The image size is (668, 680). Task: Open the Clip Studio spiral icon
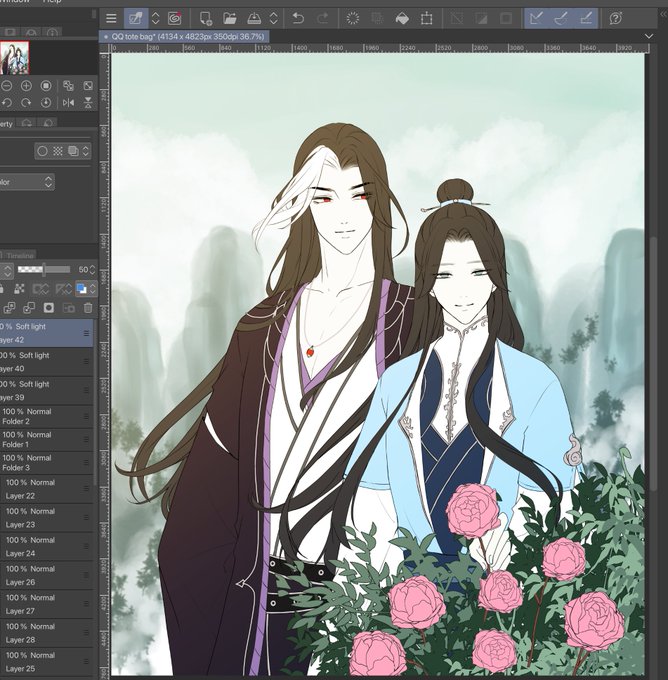point(174,18)
